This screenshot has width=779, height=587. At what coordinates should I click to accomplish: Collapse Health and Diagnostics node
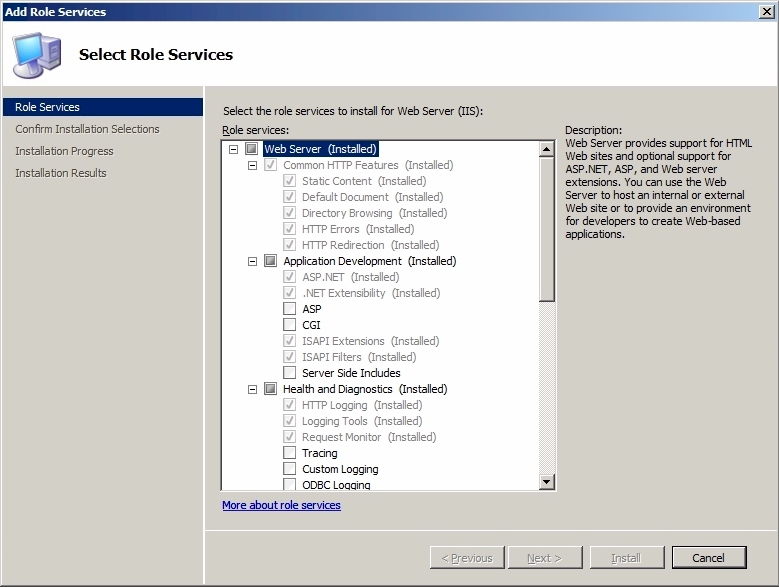click(x=252, y=389)
